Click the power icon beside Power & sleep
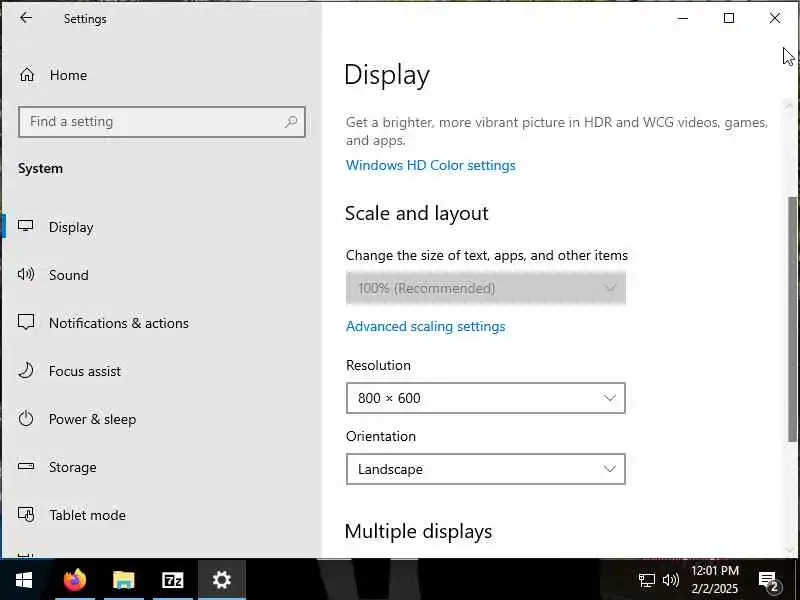800x600 pixels. [x=26, y=418]
